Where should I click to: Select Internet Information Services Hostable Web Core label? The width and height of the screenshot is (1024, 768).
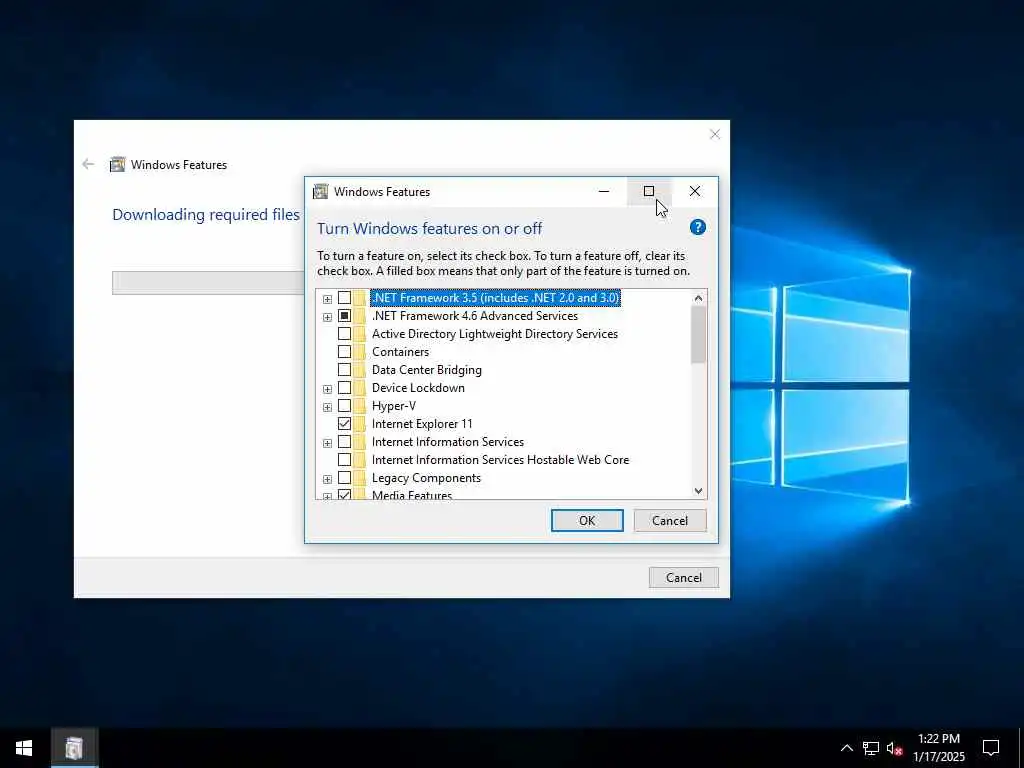tap(500, 460)
